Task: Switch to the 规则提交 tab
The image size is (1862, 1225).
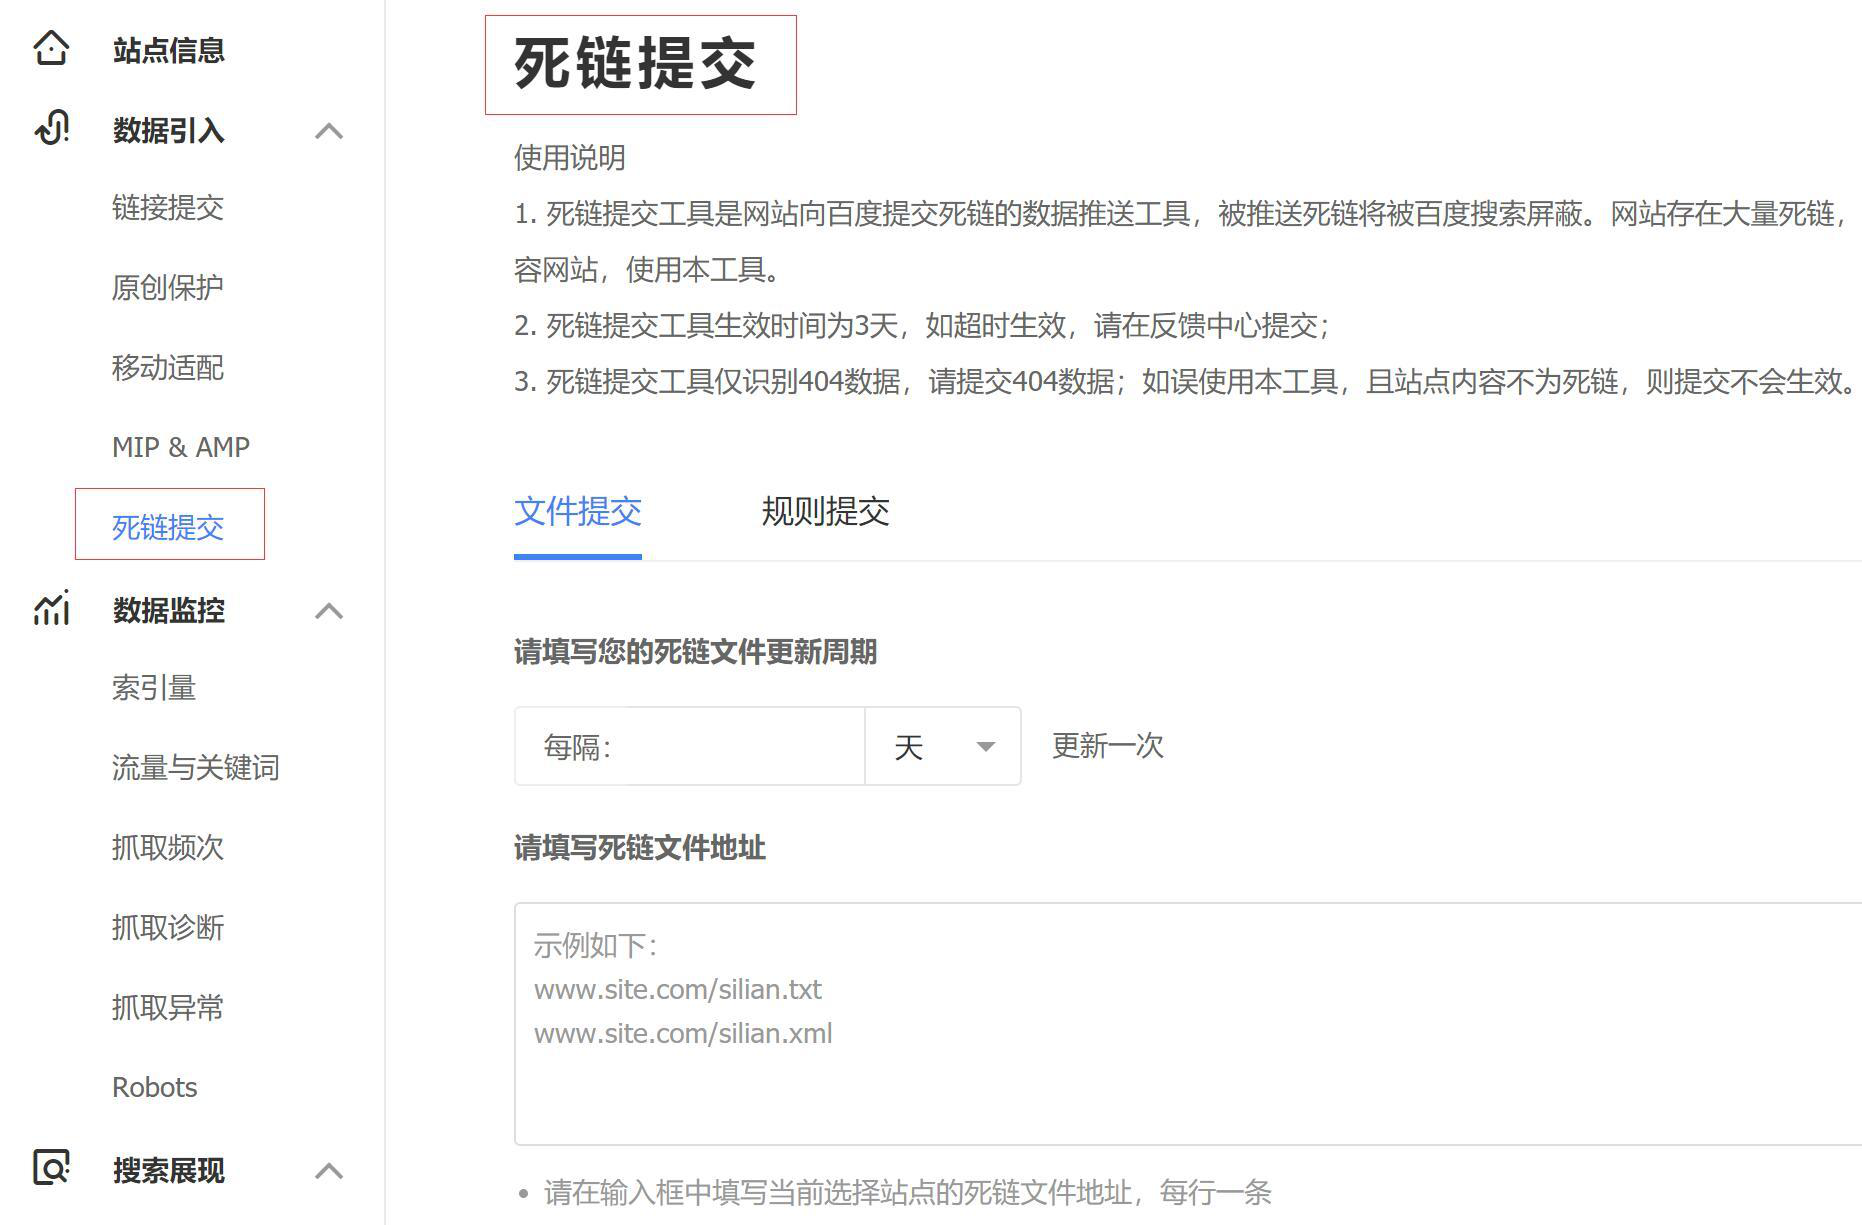Action: 825,512
